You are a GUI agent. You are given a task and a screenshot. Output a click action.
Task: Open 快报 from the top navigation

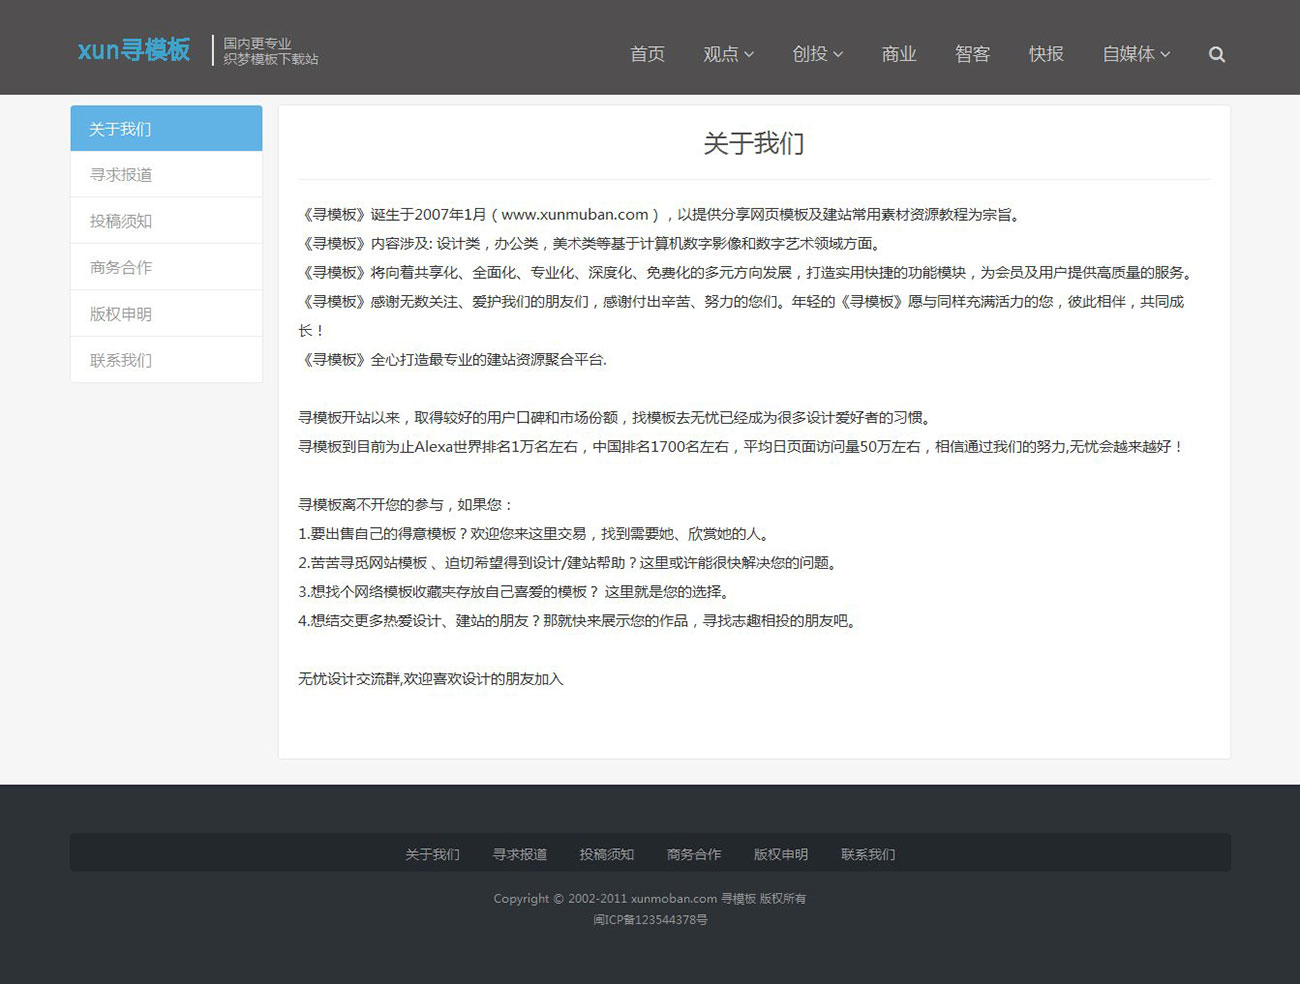click(x=1046, y=54)
